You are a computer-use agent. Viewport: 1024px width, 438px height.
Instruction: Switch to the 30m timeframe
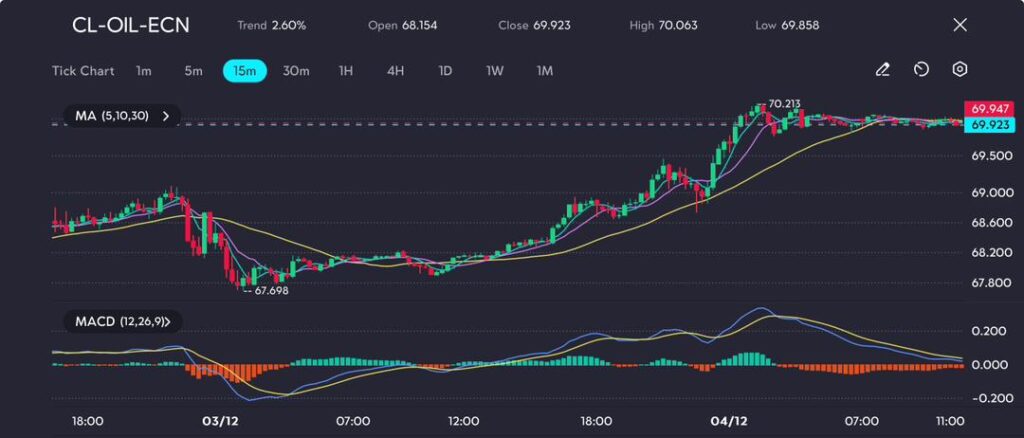[x=296, y=71]
